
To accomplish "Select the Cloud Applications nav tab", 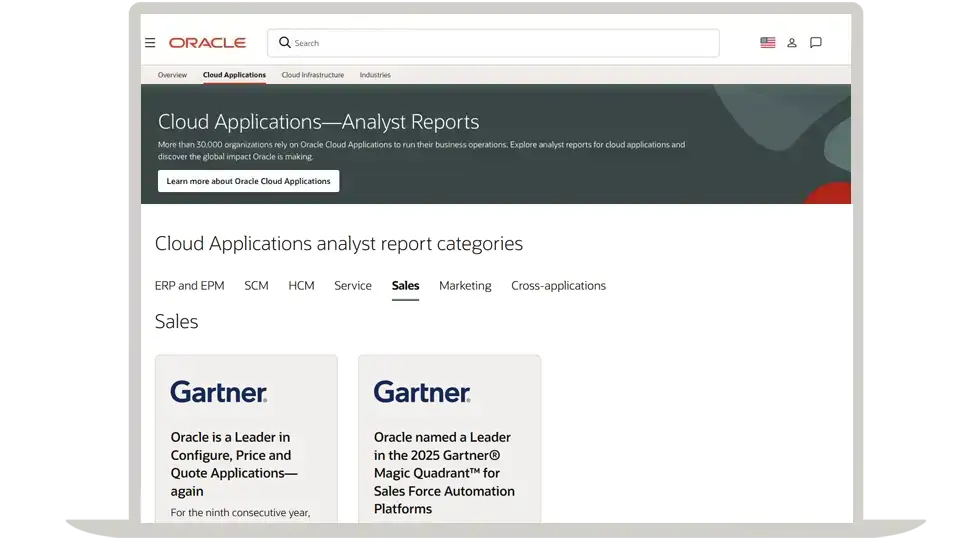I will click(234, 75).
